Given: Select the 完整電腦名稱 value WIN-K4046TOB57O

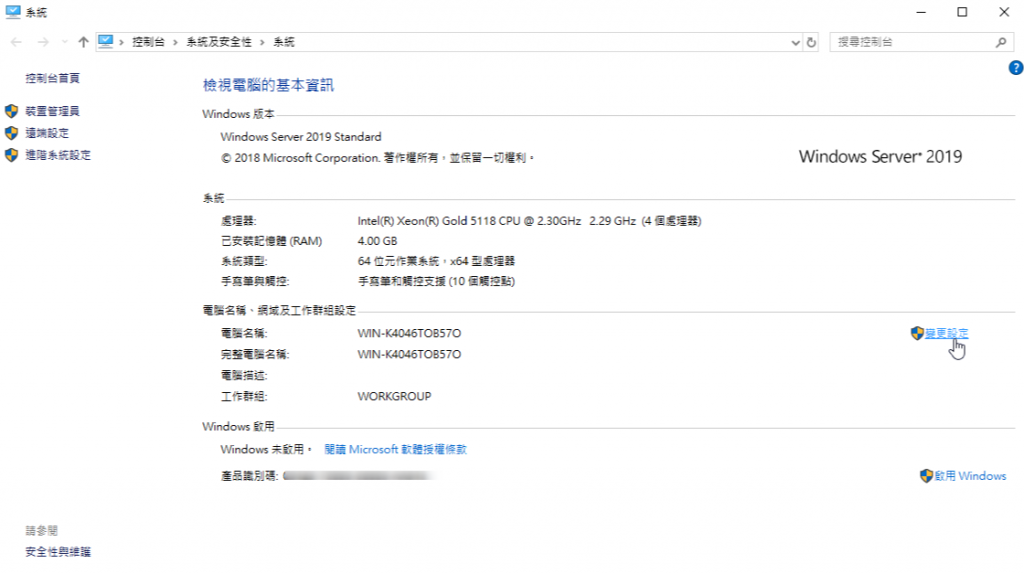Looking at the screenshot, I should (409, 355).
